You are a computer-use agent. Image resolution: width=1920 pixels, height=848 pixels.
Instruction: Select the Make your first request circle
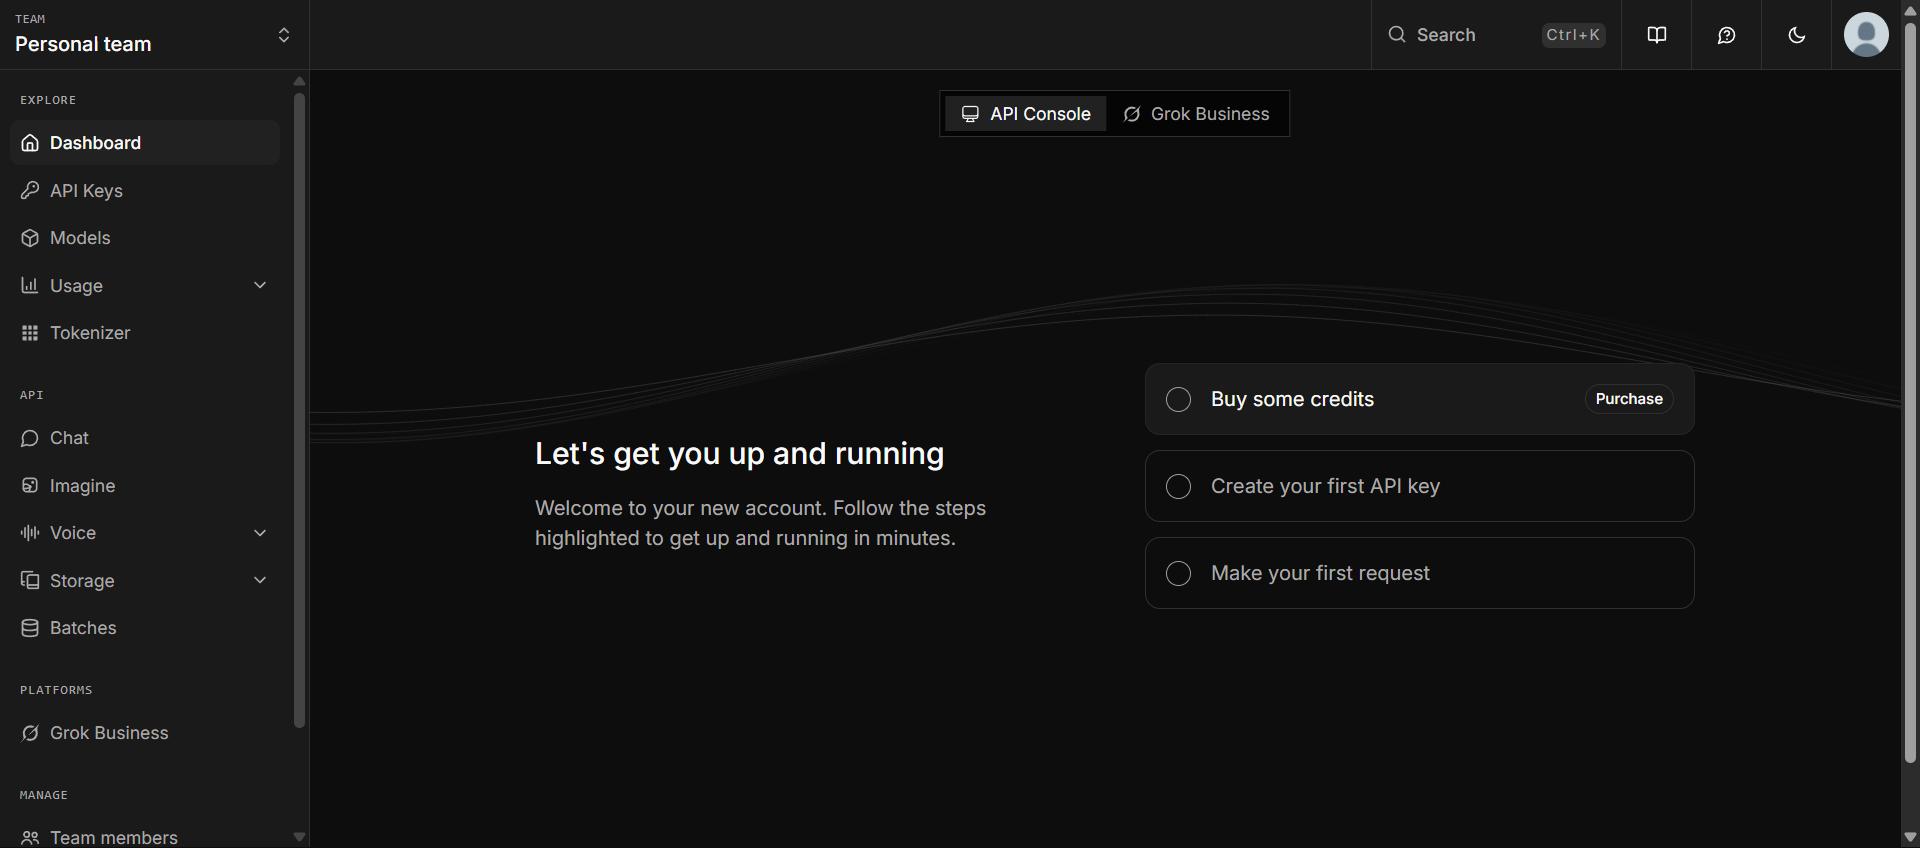tap(1178, 573)
